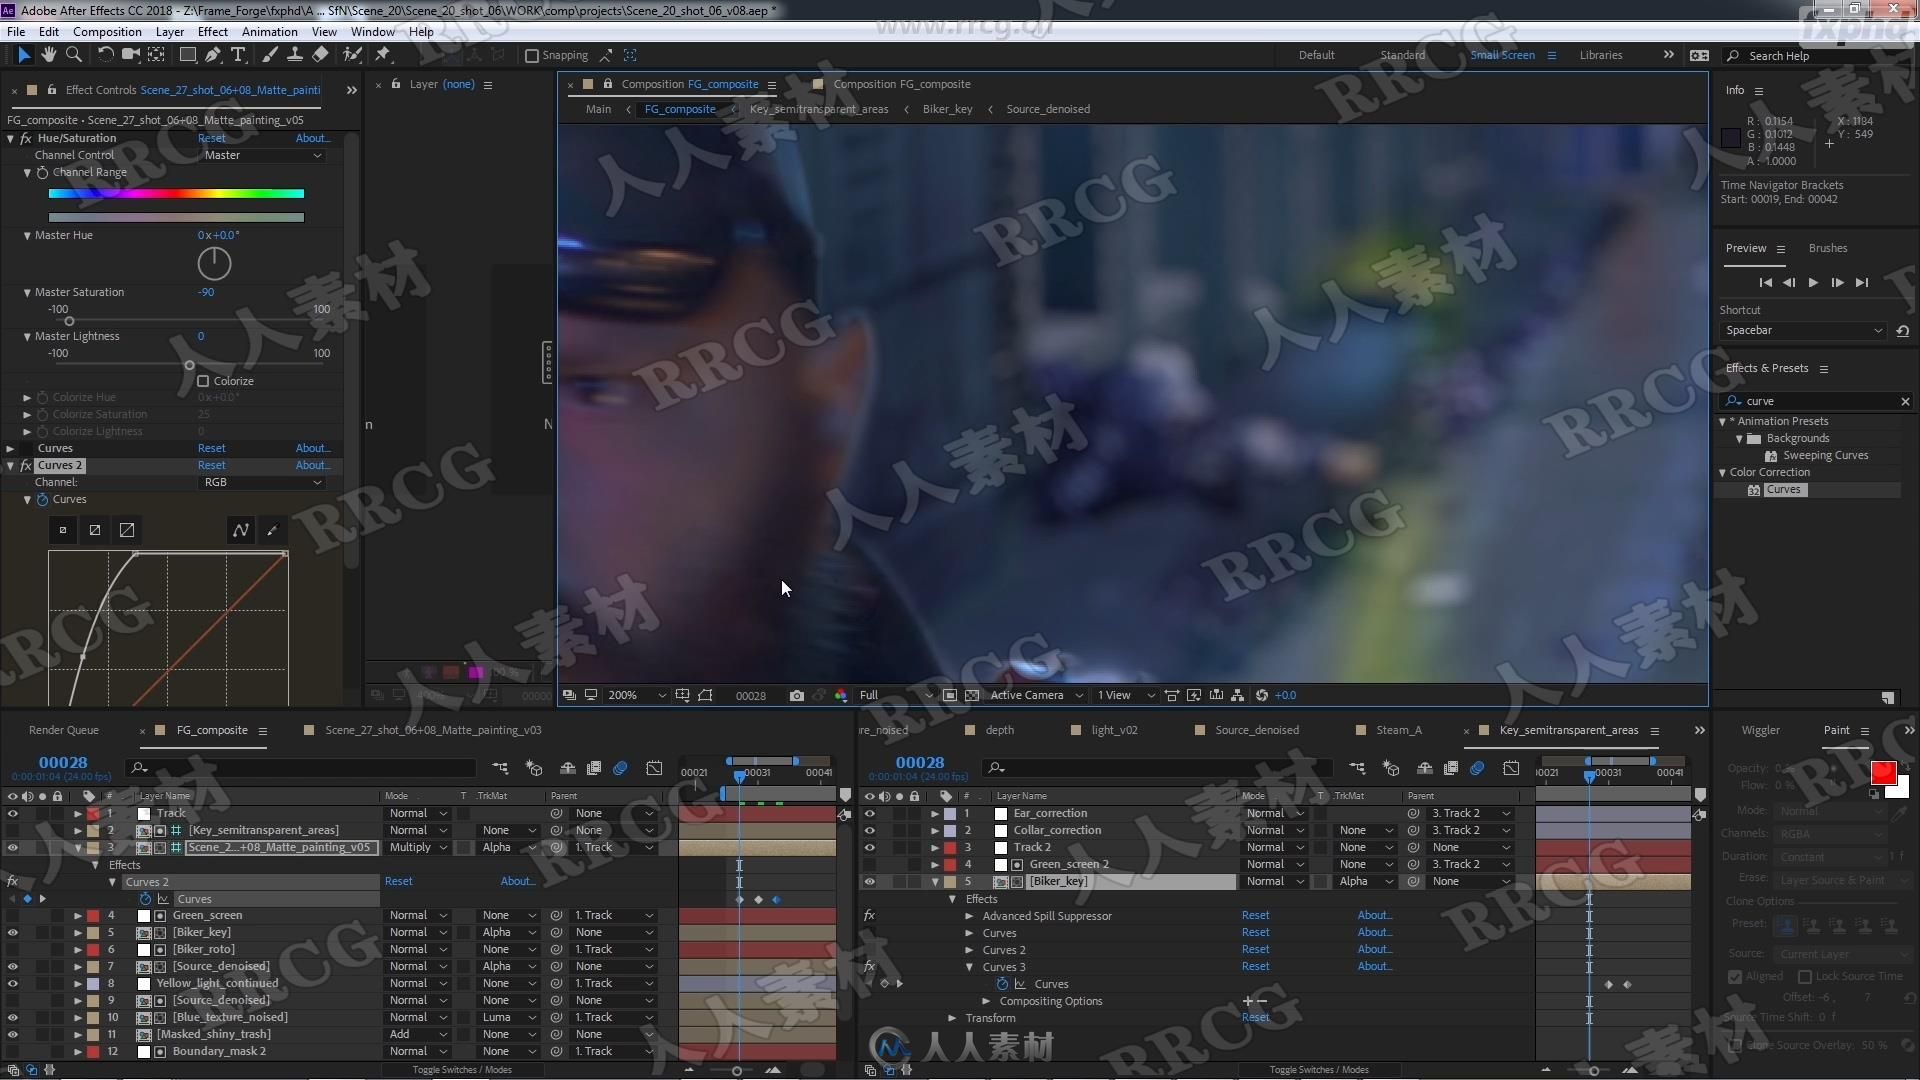Switch to the Source_denoised timeline tab

pos(1257,730)
